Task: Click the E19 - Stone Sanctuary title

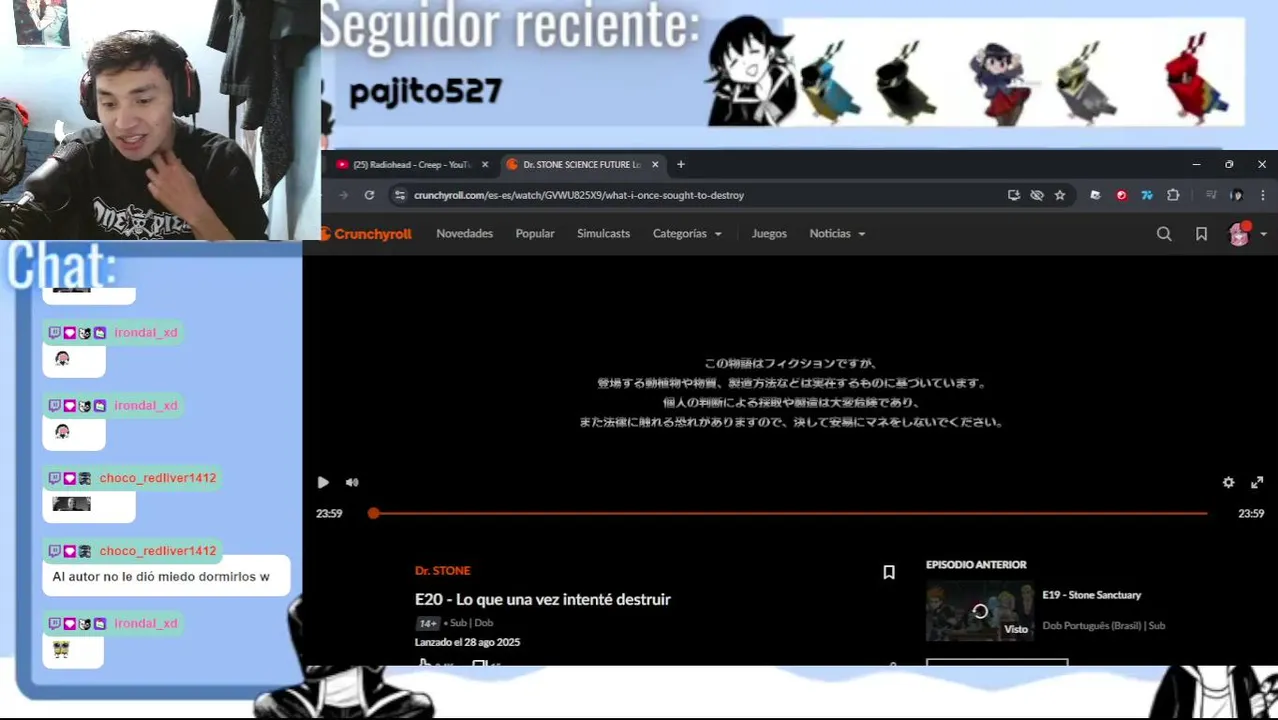Action: click(x=1091, y=595)
